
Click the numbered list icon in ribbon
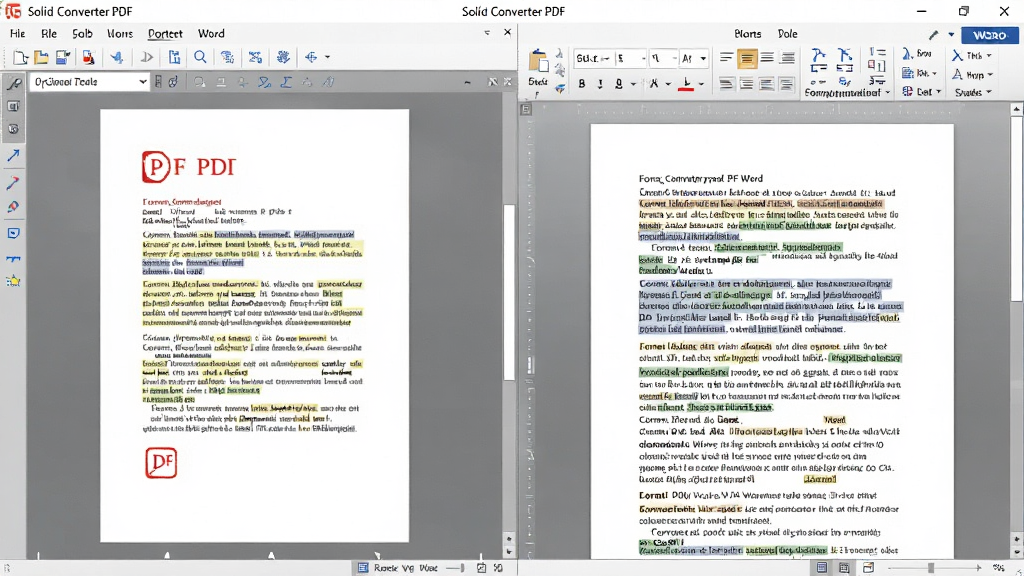[877, 52]
